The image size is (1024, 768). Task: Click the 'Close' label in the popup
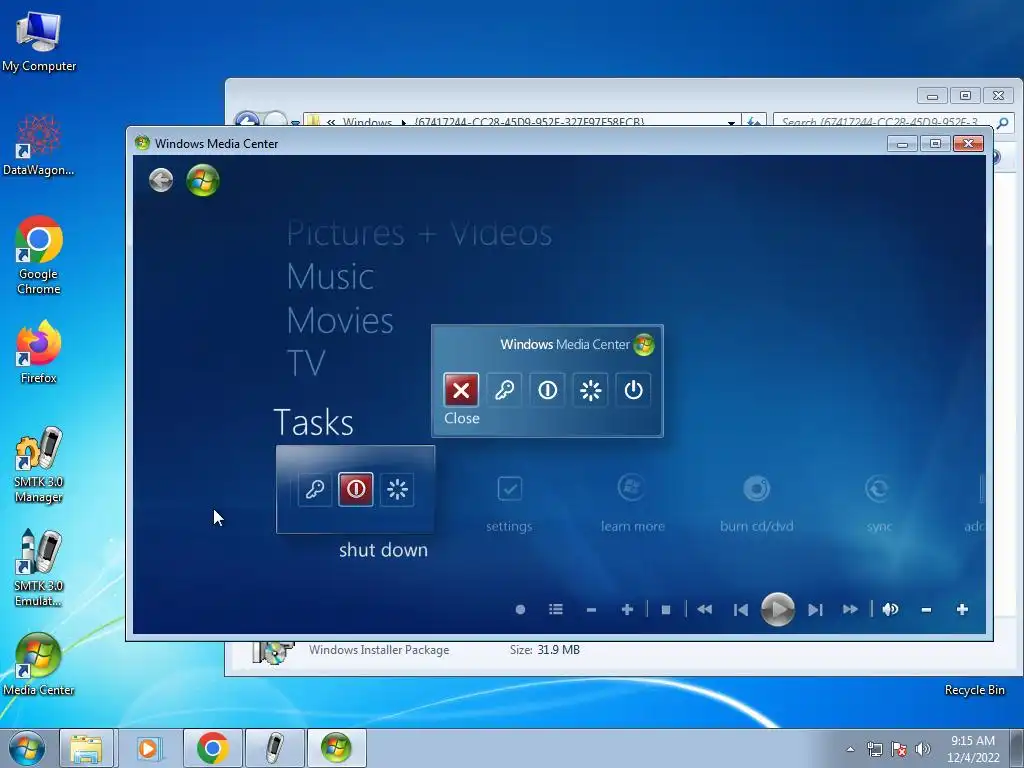(462, 418)
